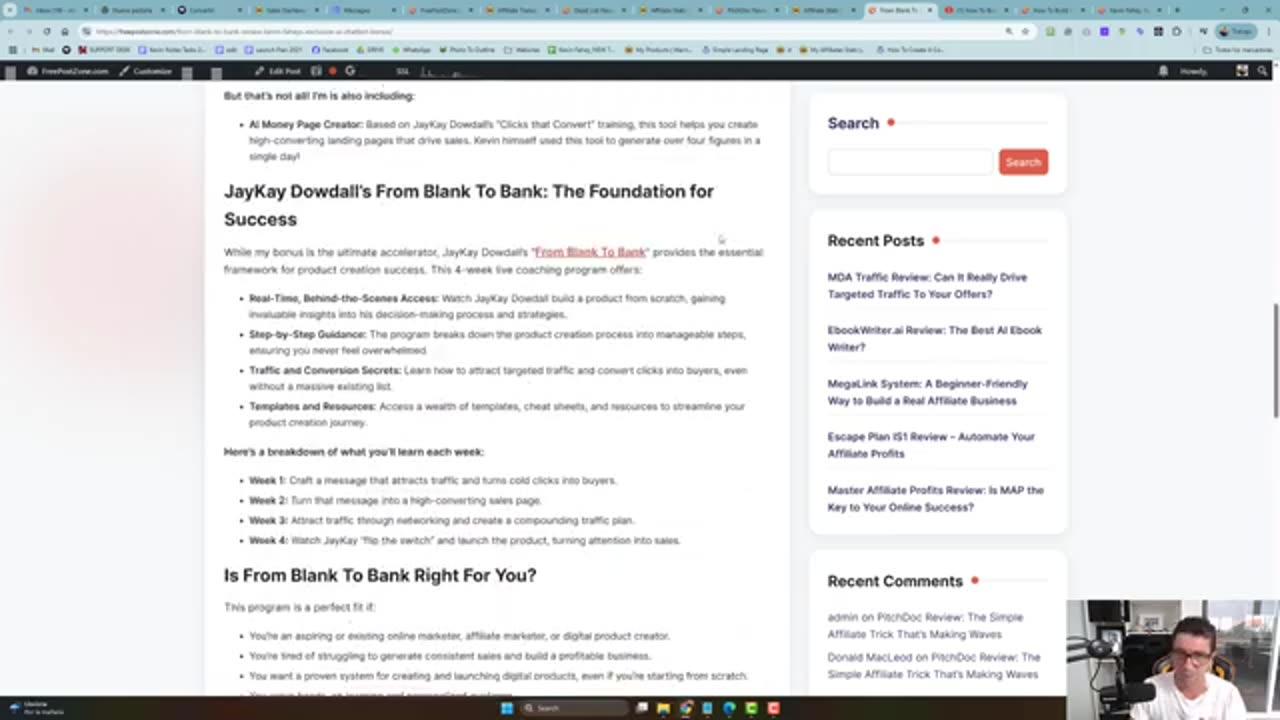The width and height of the screenshot is (1280, 720).
Task: Open Donald MacLeod's PitchDoc Review comment link
Action: tap(933, 666)
